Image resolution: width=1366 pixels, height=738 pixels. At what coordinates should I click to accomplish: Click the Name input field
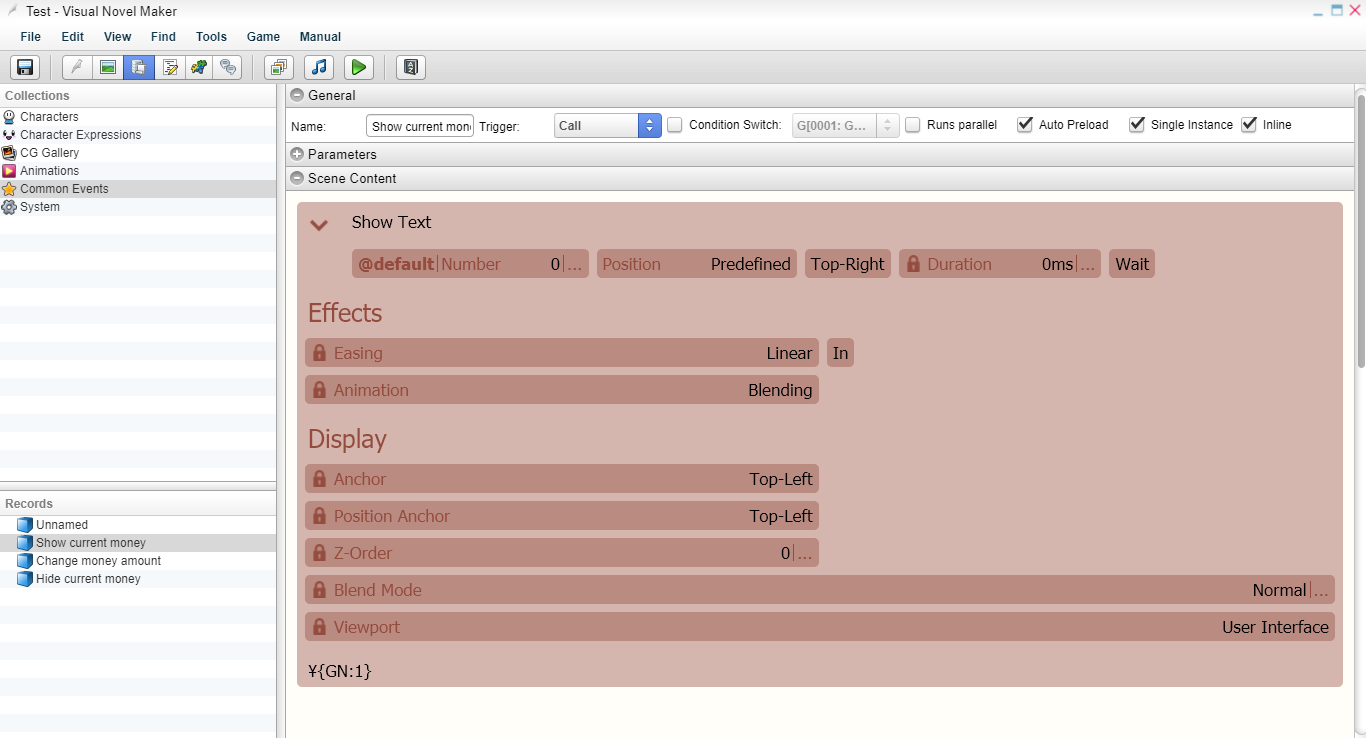point(420,126)
